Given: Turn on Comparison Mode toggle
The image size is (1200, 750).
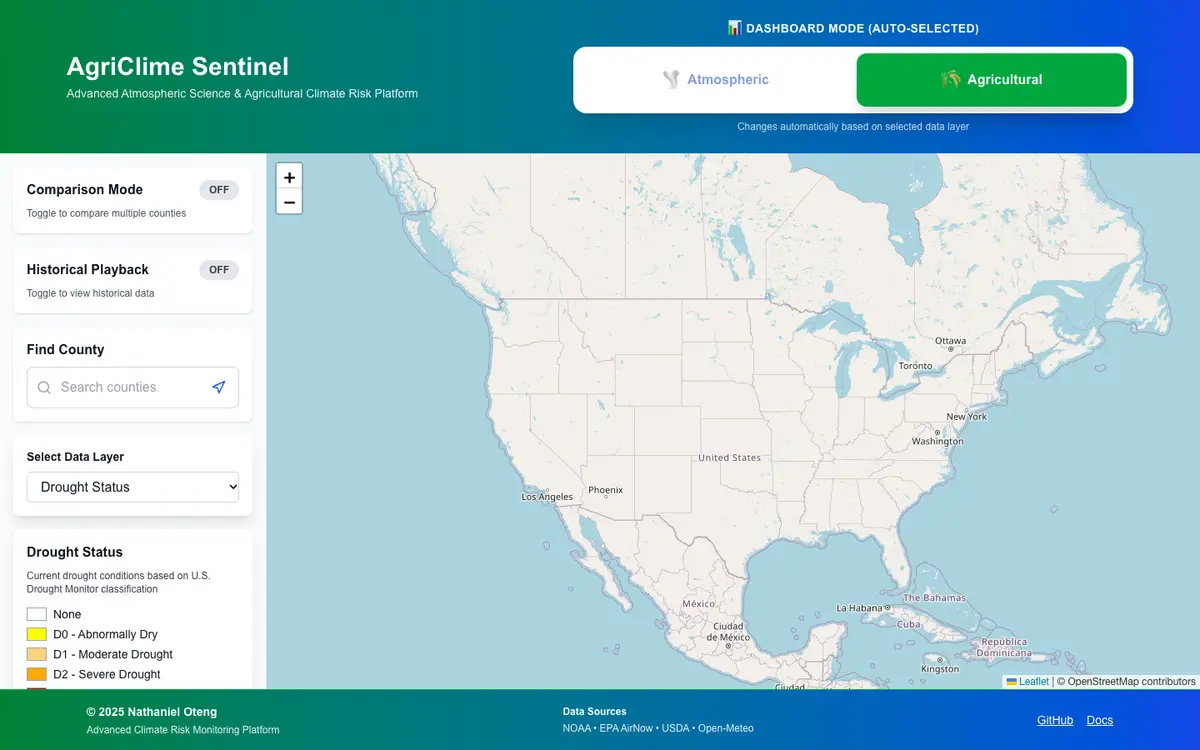Looking at the screenshot, I should coord(219,190).
